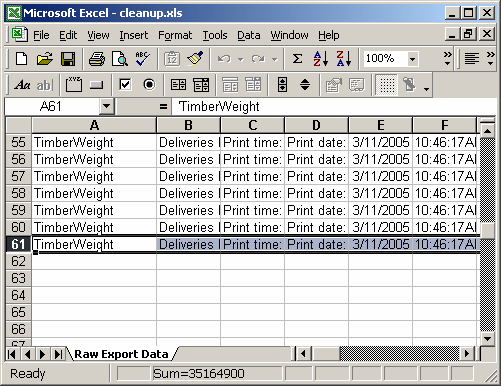Click the horizontal scrollbar thumb
Screen dimensions: 501x386
click(326, 354)
